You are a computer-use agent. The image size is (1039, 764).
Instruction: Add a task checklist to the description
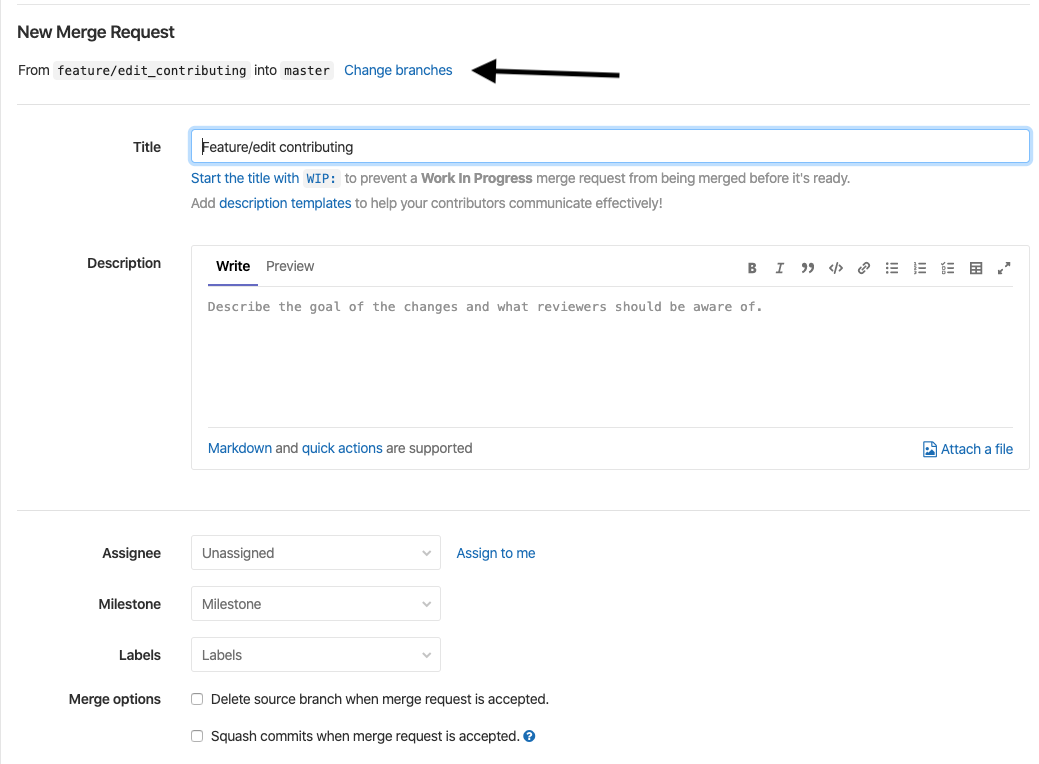click(x=947, y=268)
